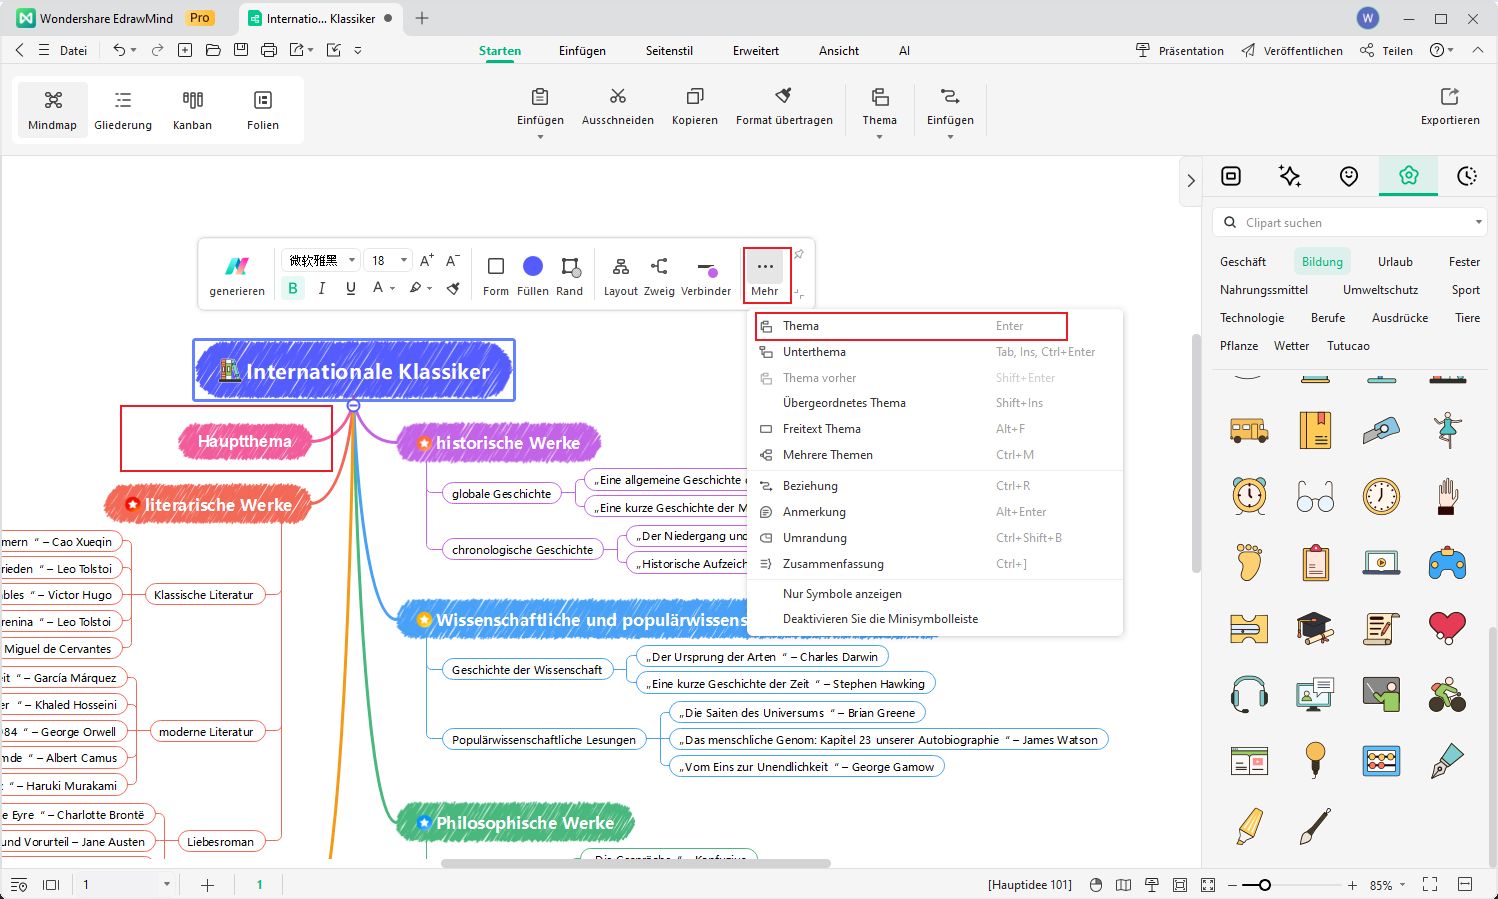This screenshot has width=1498, height=899.
Task: Click the Format übertragen painter icon
Action: [784, 97]
